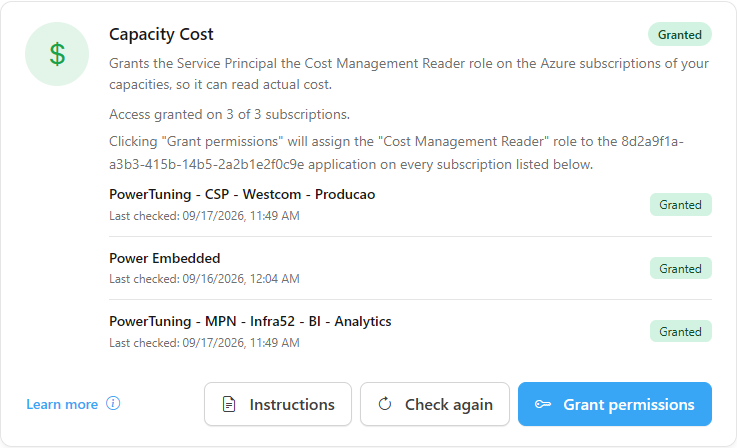Screen dimensions: 737x448
Task: Click the green dollar sign icon
Action: pyautogui.click(x=57, y=54)
